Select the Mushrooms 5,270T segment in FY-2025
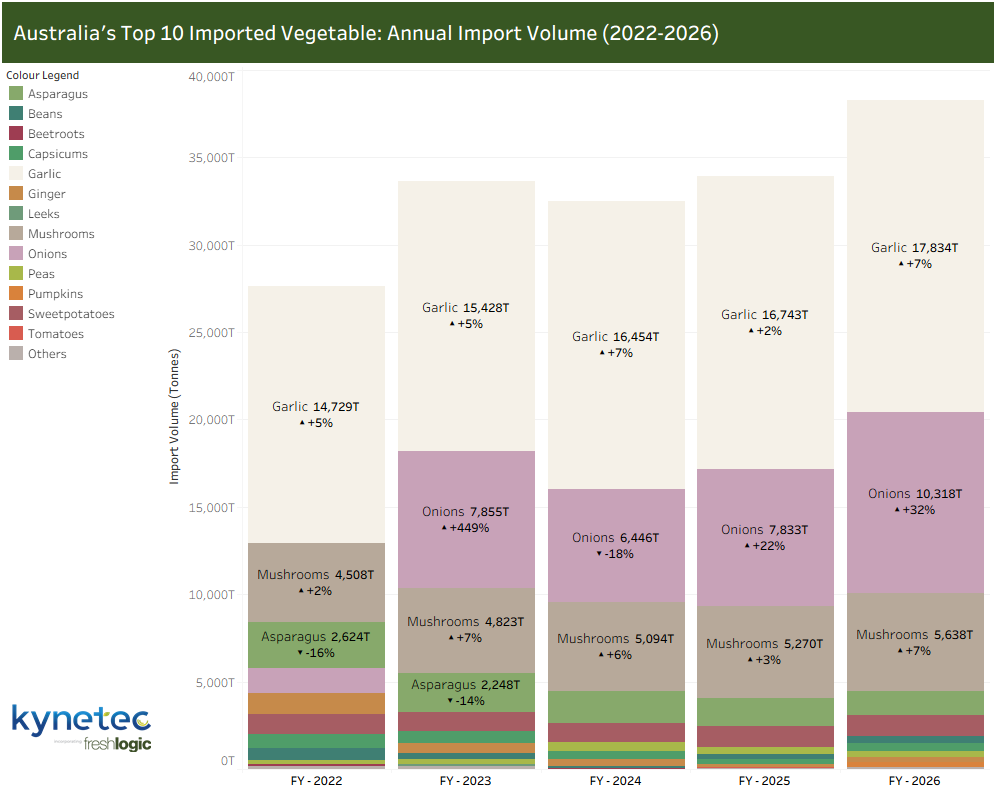996x800 pixels. click(765, 652)
